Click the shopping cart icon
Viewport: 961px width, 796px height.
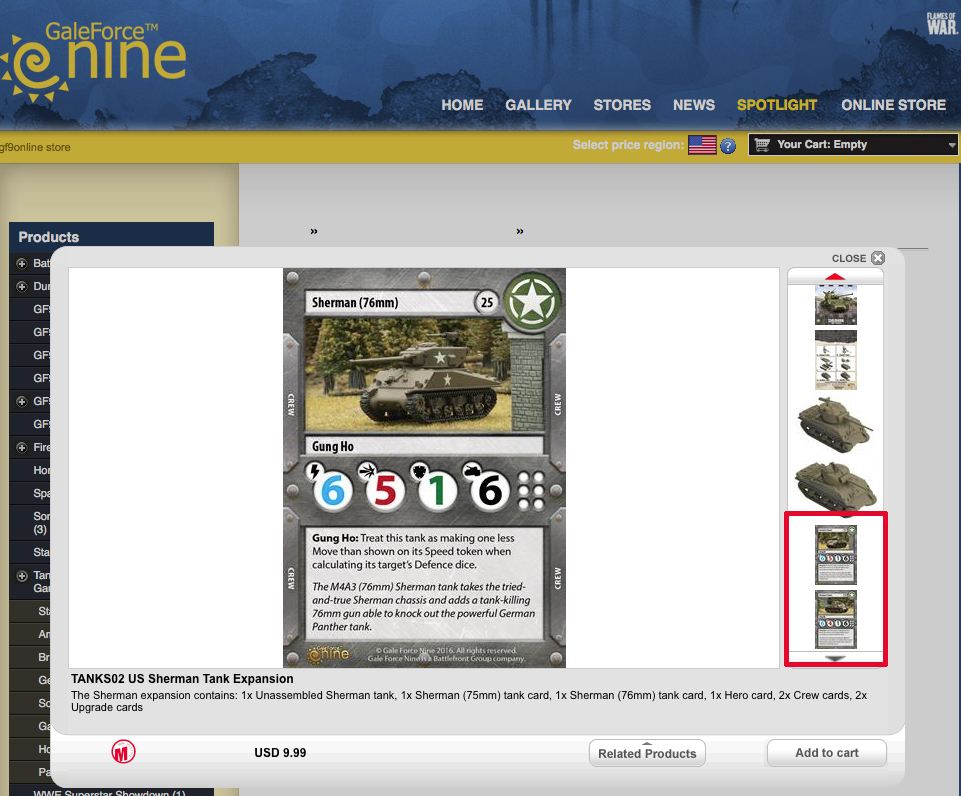coord(762,145)
